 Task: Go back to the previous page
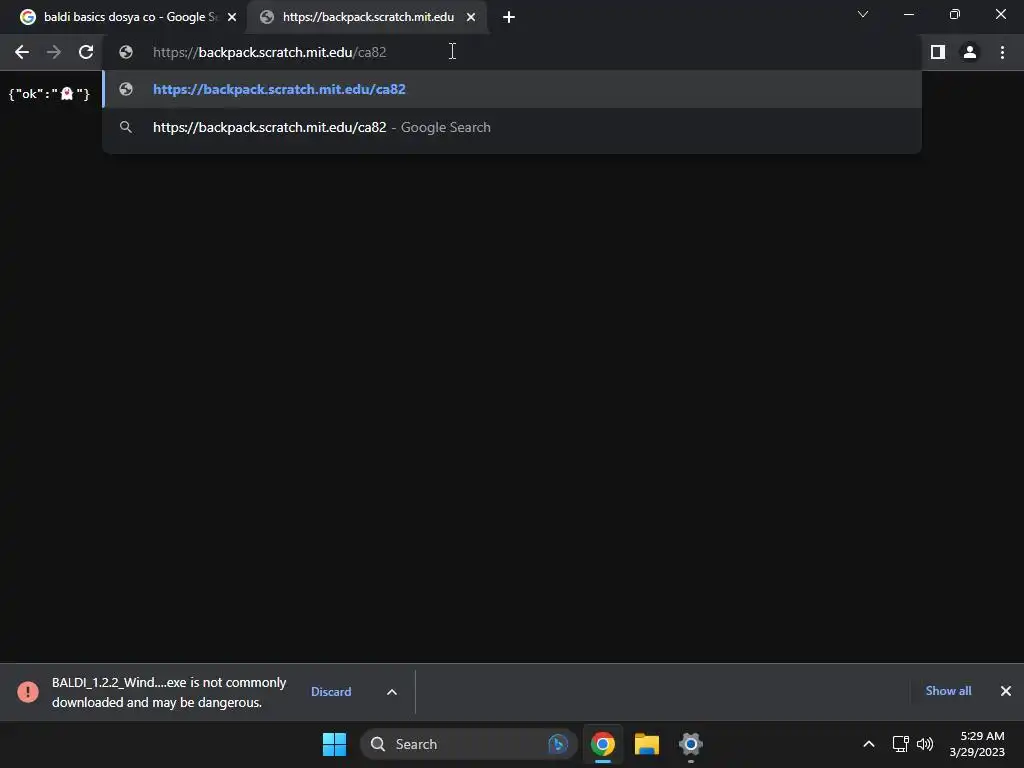click(x=22, y=52)
